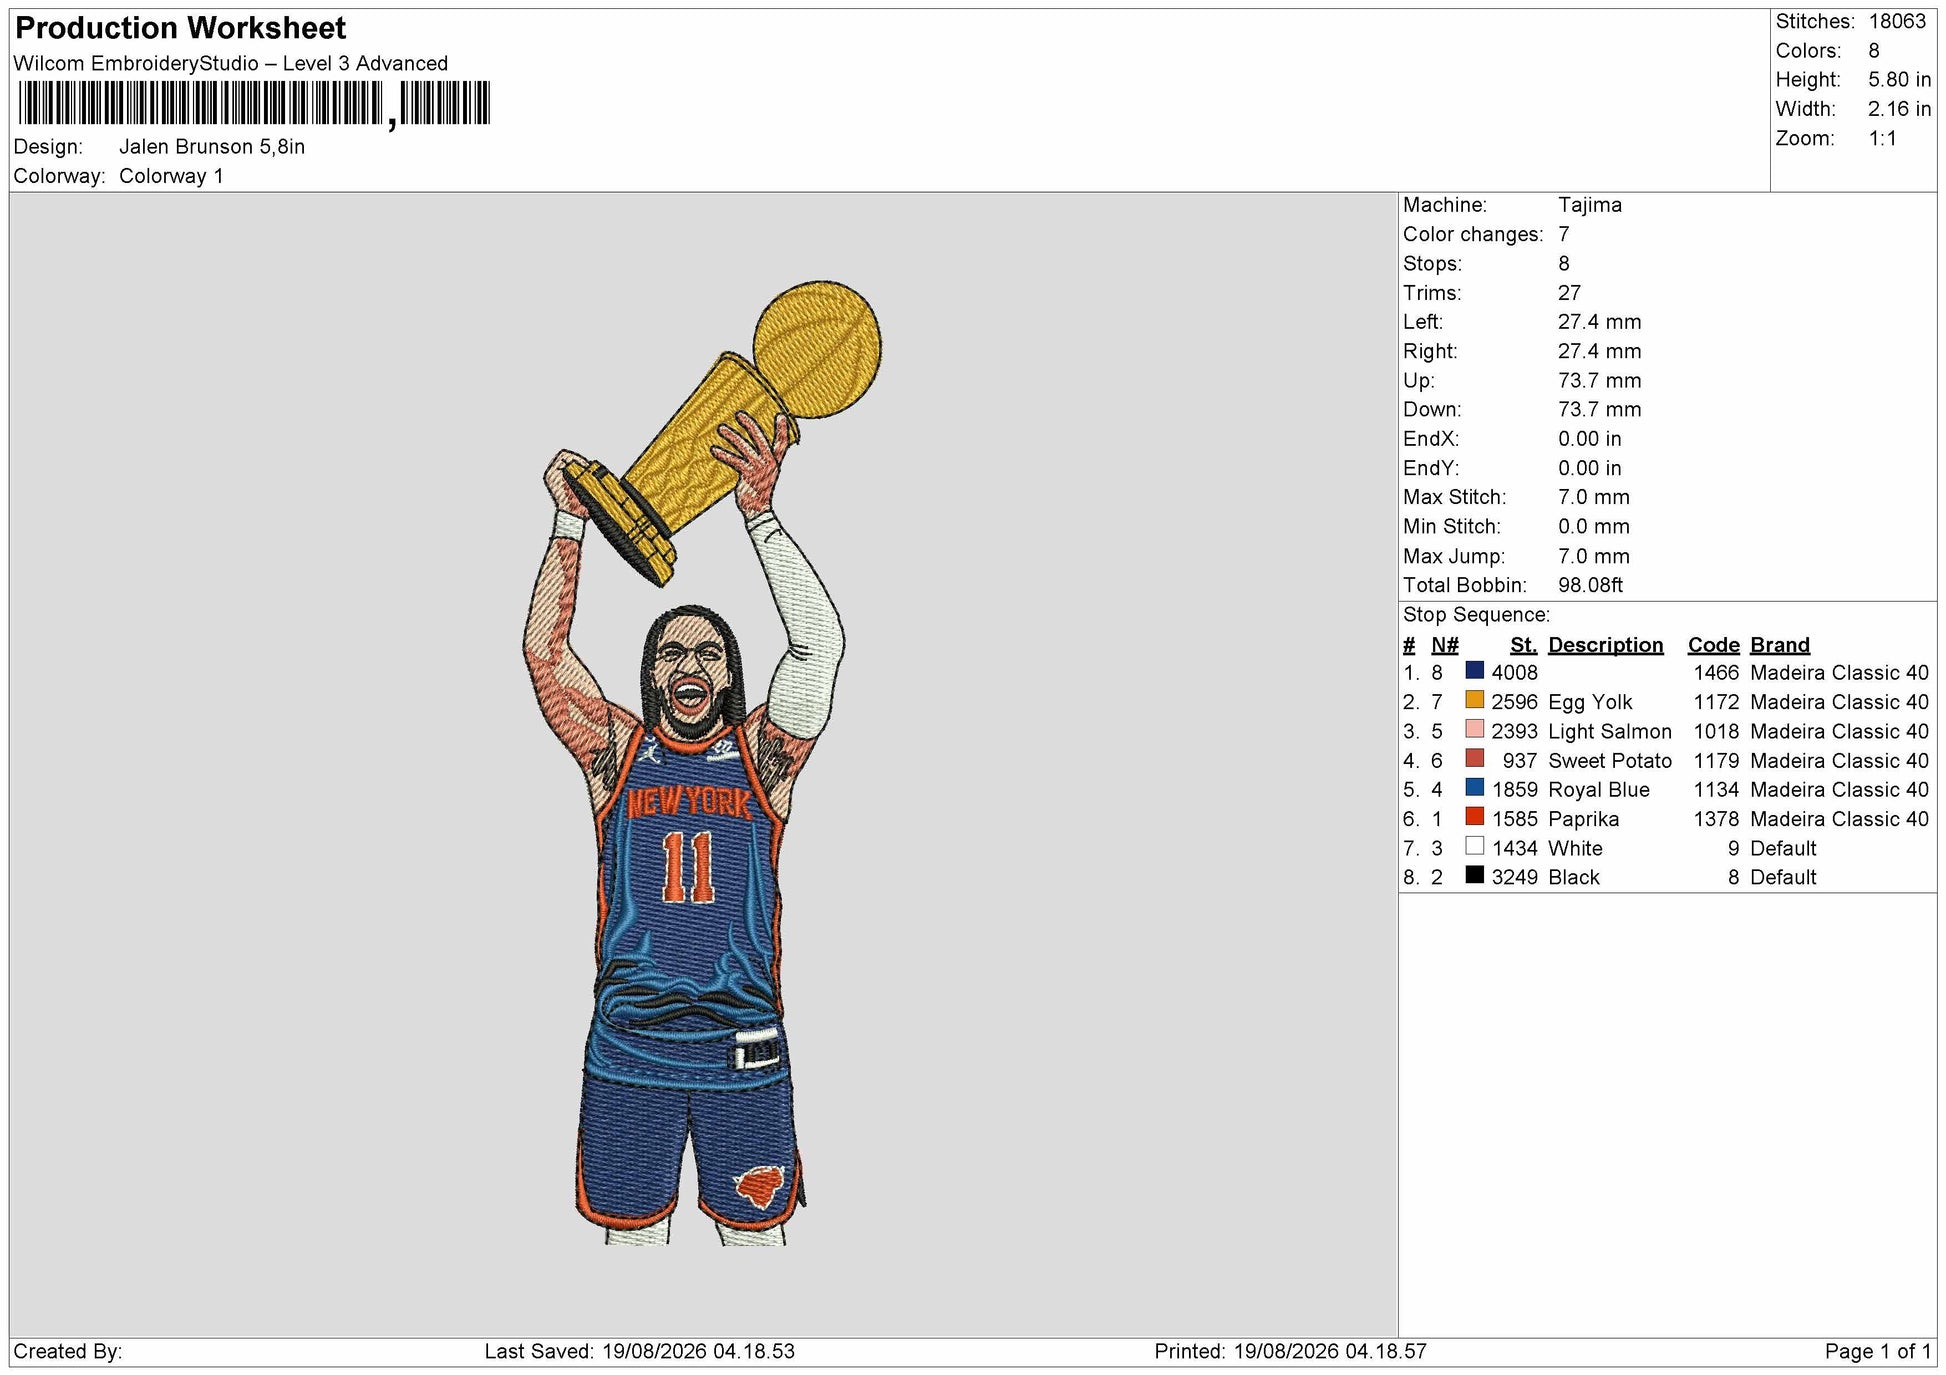Click the "N#" column header
Viewport: 1946px width, 1375px height.
click(x=1445, y=645)
